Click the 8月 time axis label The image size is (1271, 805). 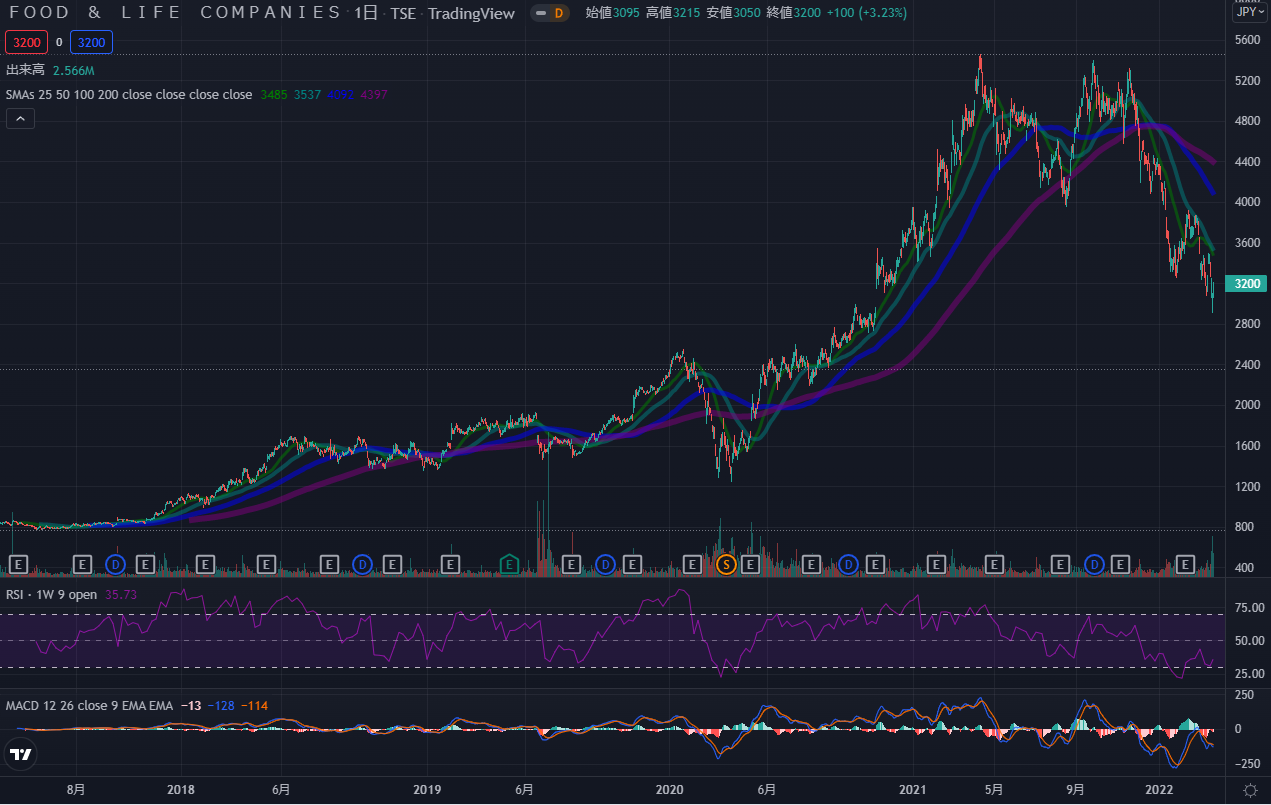[75, 790]
